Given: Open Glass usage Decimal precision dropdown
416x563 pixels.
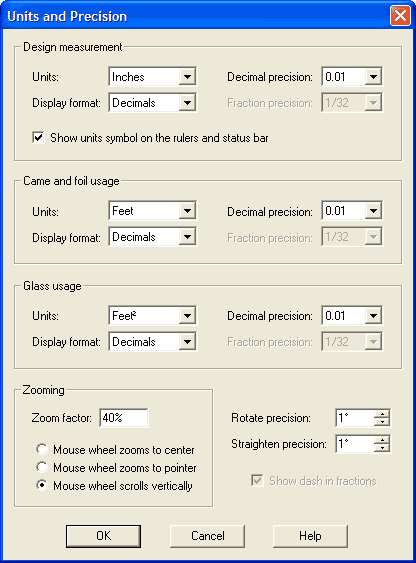Looking at the screenshot, I should 352,316.
